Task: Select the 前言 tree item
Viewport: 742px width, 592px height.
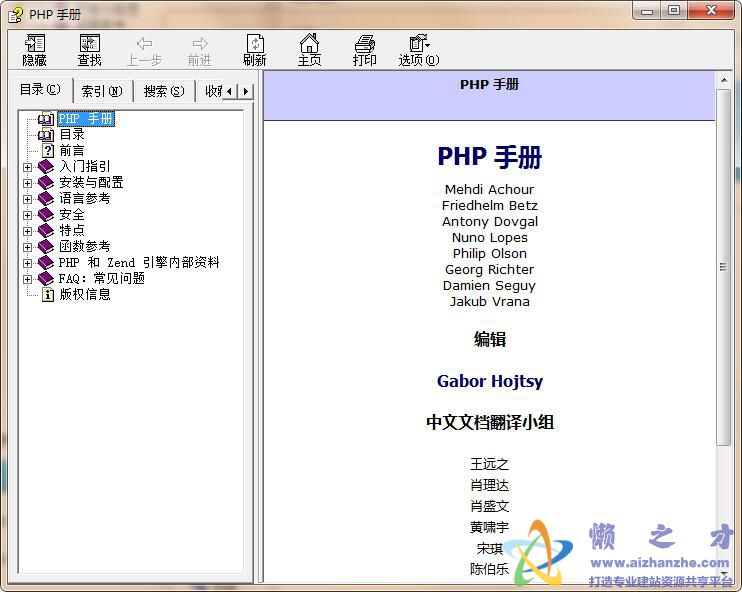Action: [72, 151]
